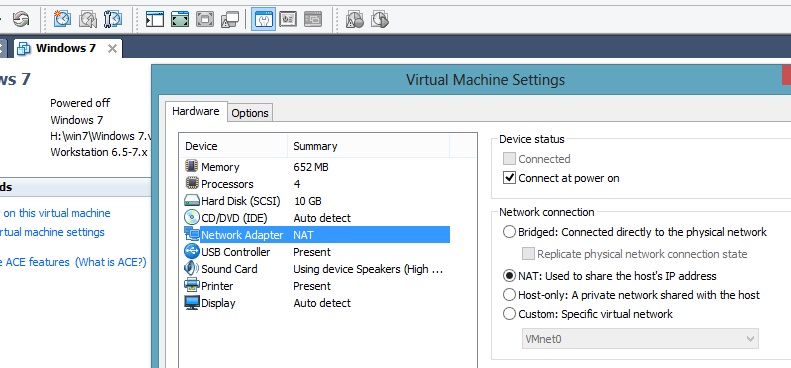Toggle the Connected checkbox
The height and width of the screenshot is (368, 791).
510,159
